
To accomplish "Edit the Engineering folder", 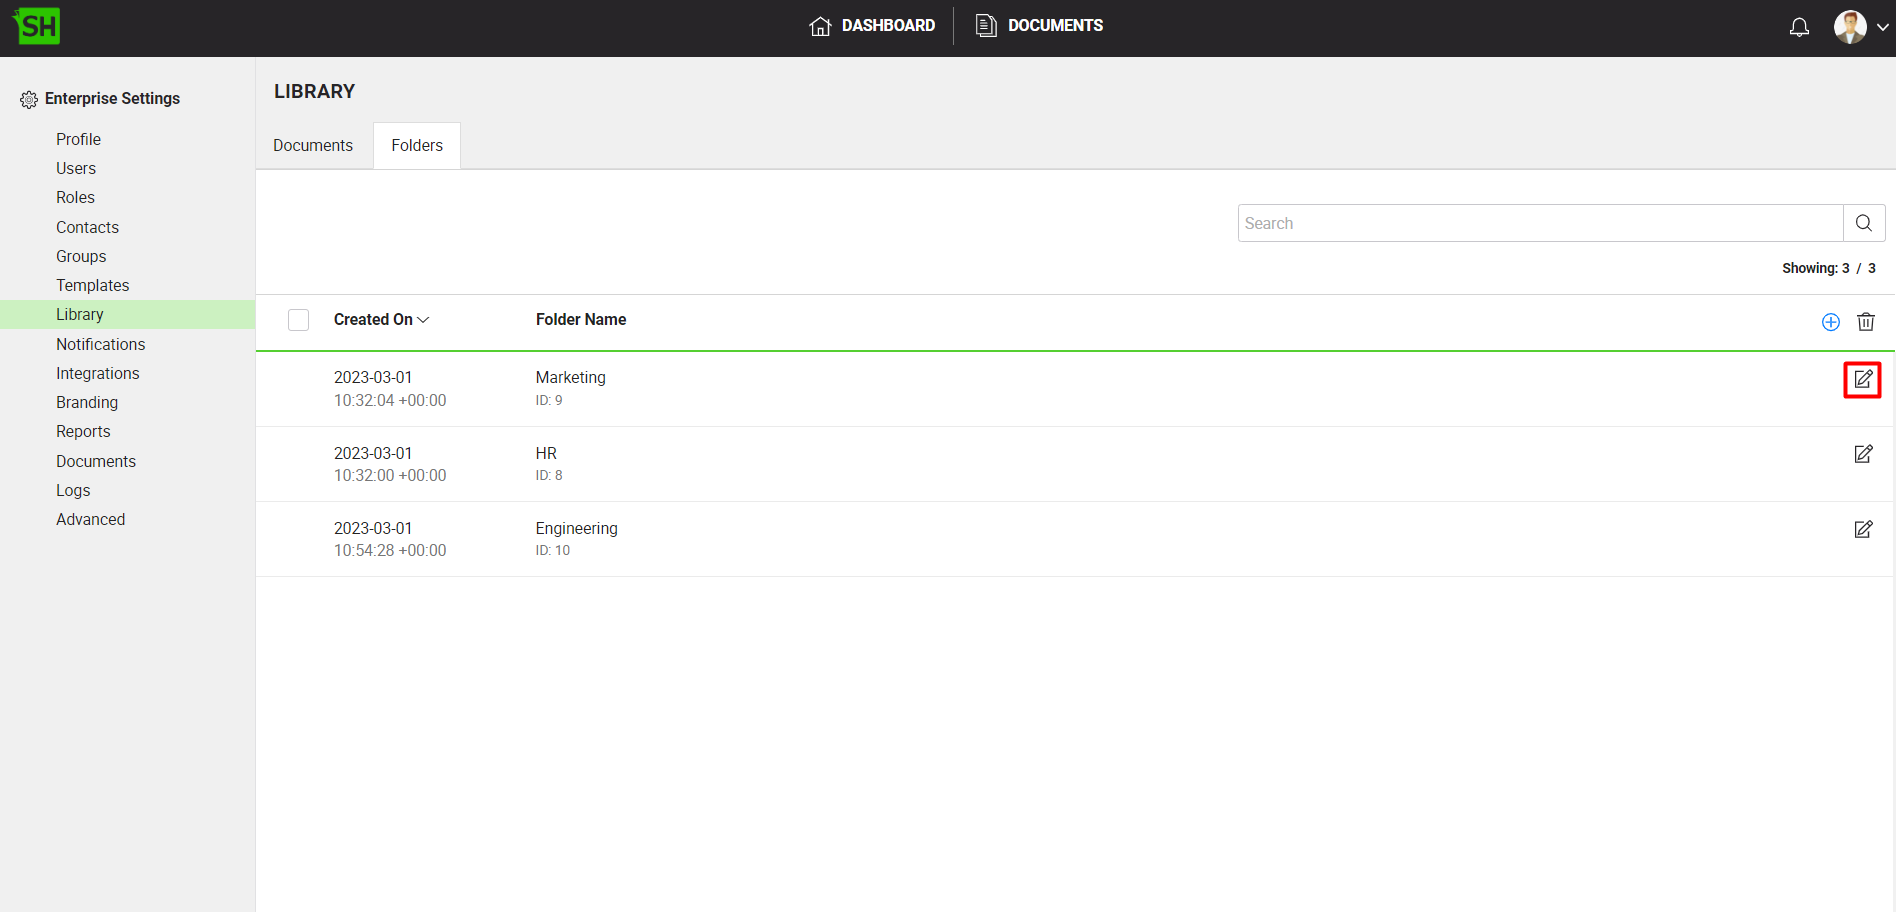I will [x=1862, y=529].
